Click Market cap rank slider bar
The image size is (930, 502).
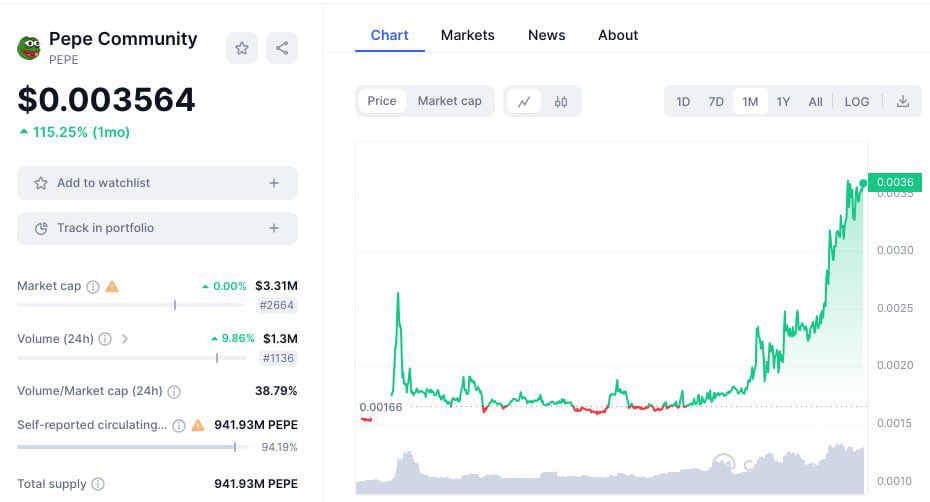tap(130, 305)
